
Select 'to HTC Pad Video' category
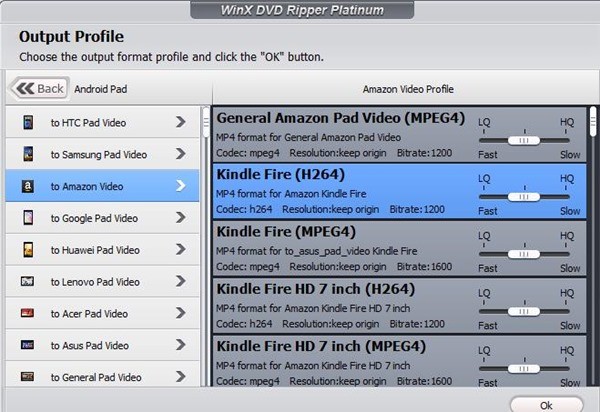(103, 122)
